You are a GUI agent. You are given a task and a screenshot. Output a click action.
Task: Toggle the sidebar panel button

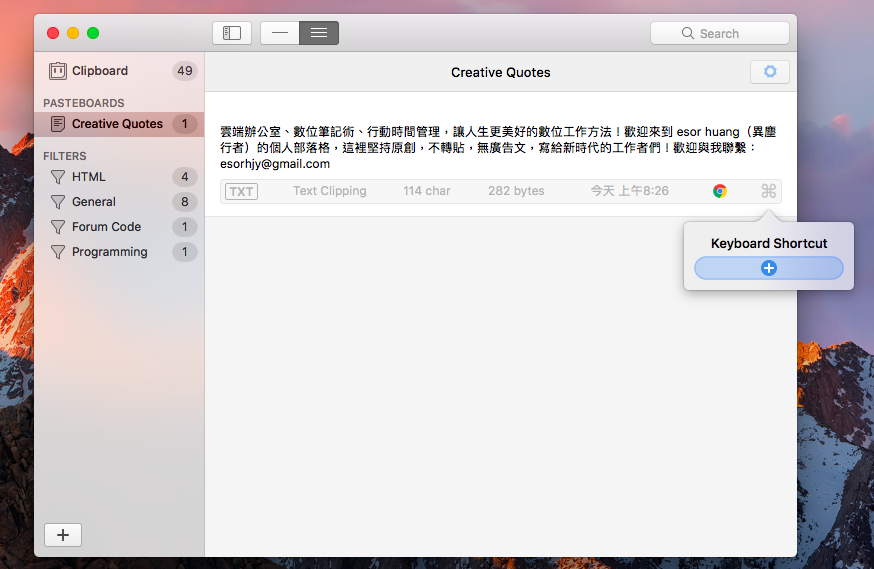(232, 33)
